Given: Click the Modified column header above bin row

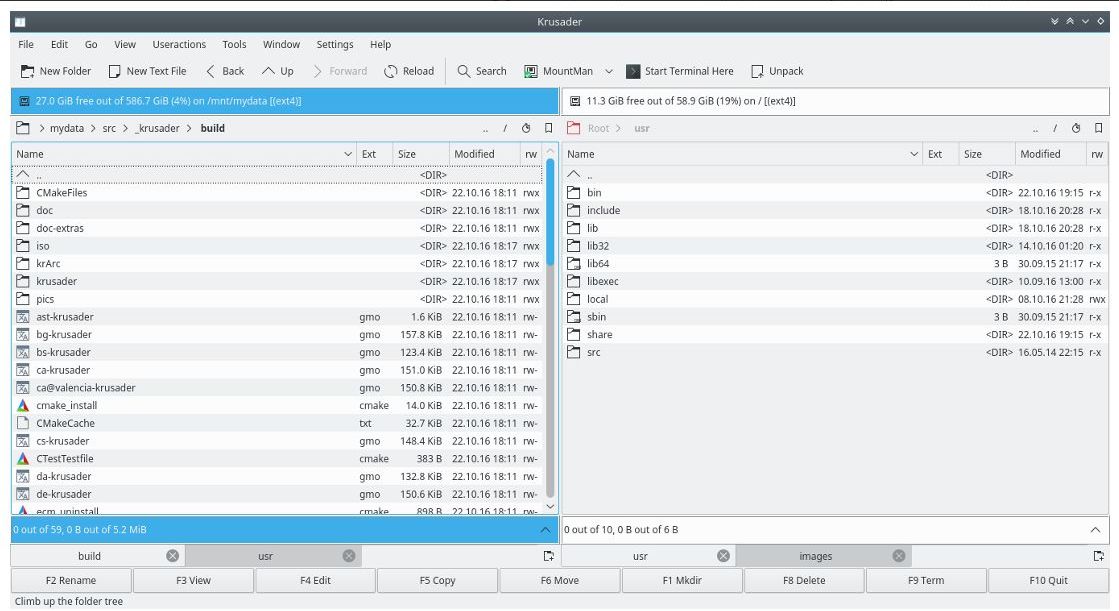Looking at the screenshot, I should [1050, 154].
